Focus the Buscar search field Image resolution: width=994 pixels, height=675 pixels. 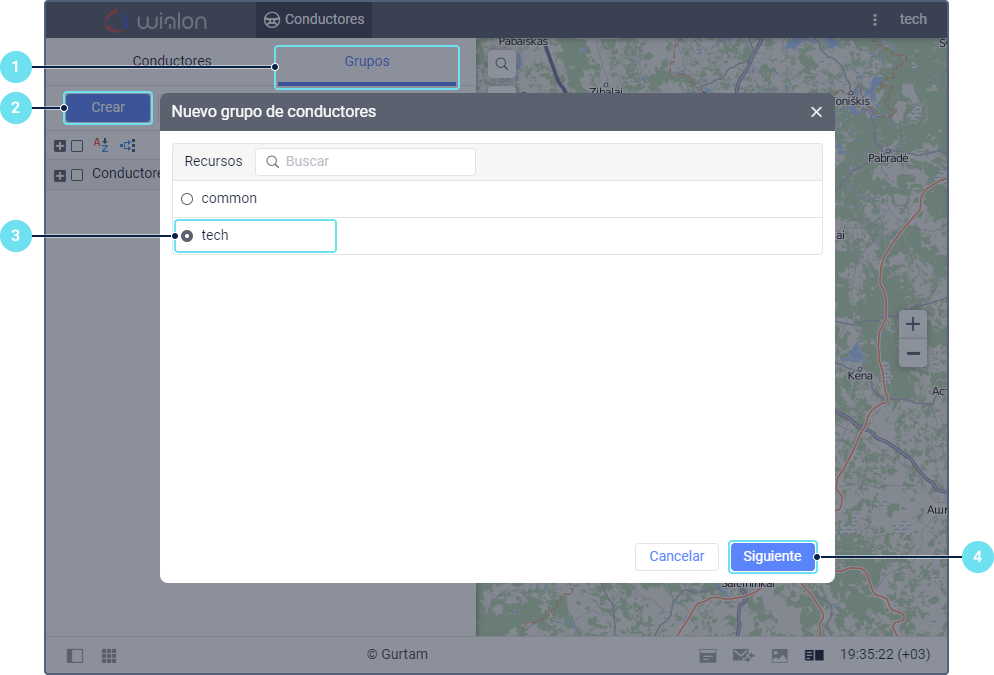pyautogui.click(x=365, y=162)
